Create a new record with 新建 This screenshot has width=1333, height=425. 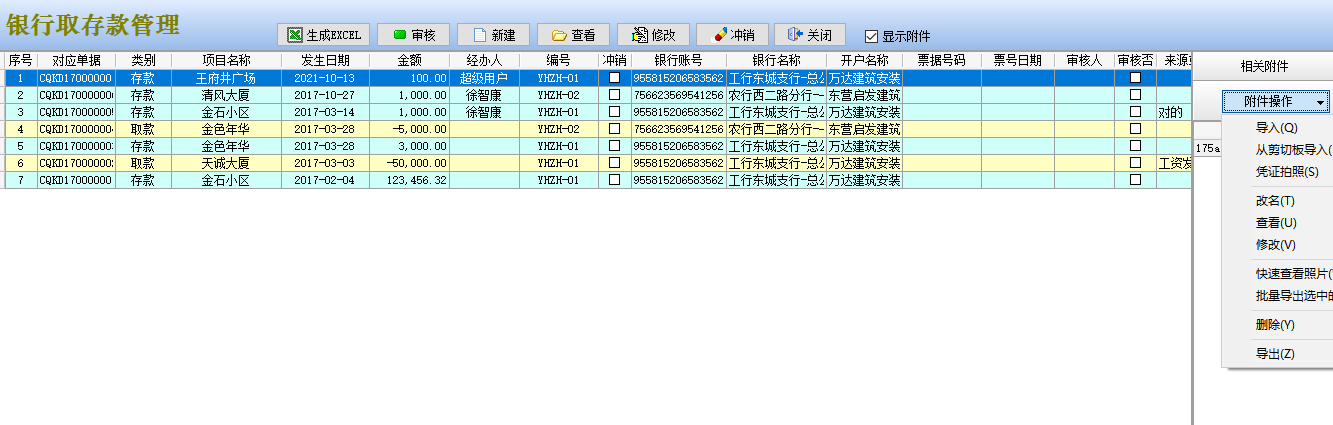pyautogui.click(x=493, y=35)
